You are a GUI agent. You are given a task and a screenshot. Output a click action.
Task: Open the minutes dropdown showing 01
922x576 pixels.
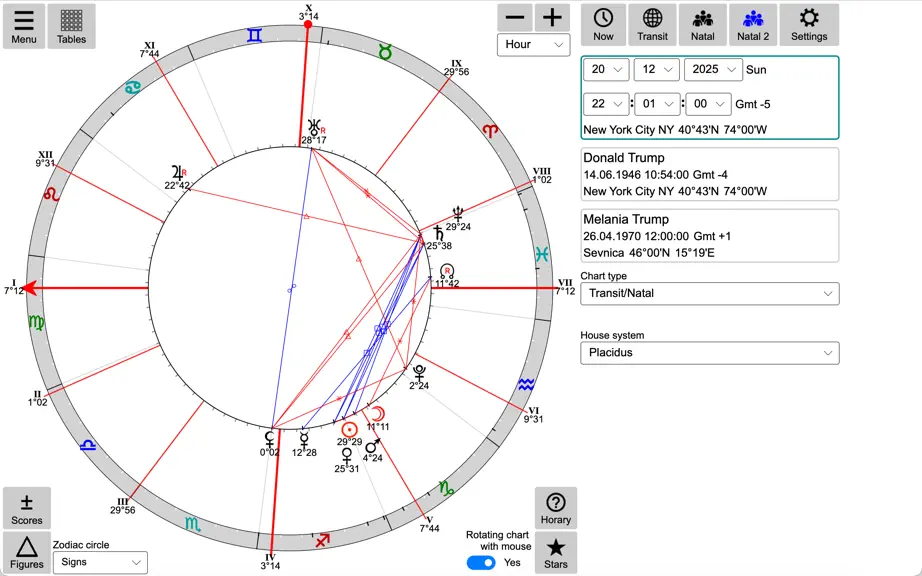(x=657, y=104)
